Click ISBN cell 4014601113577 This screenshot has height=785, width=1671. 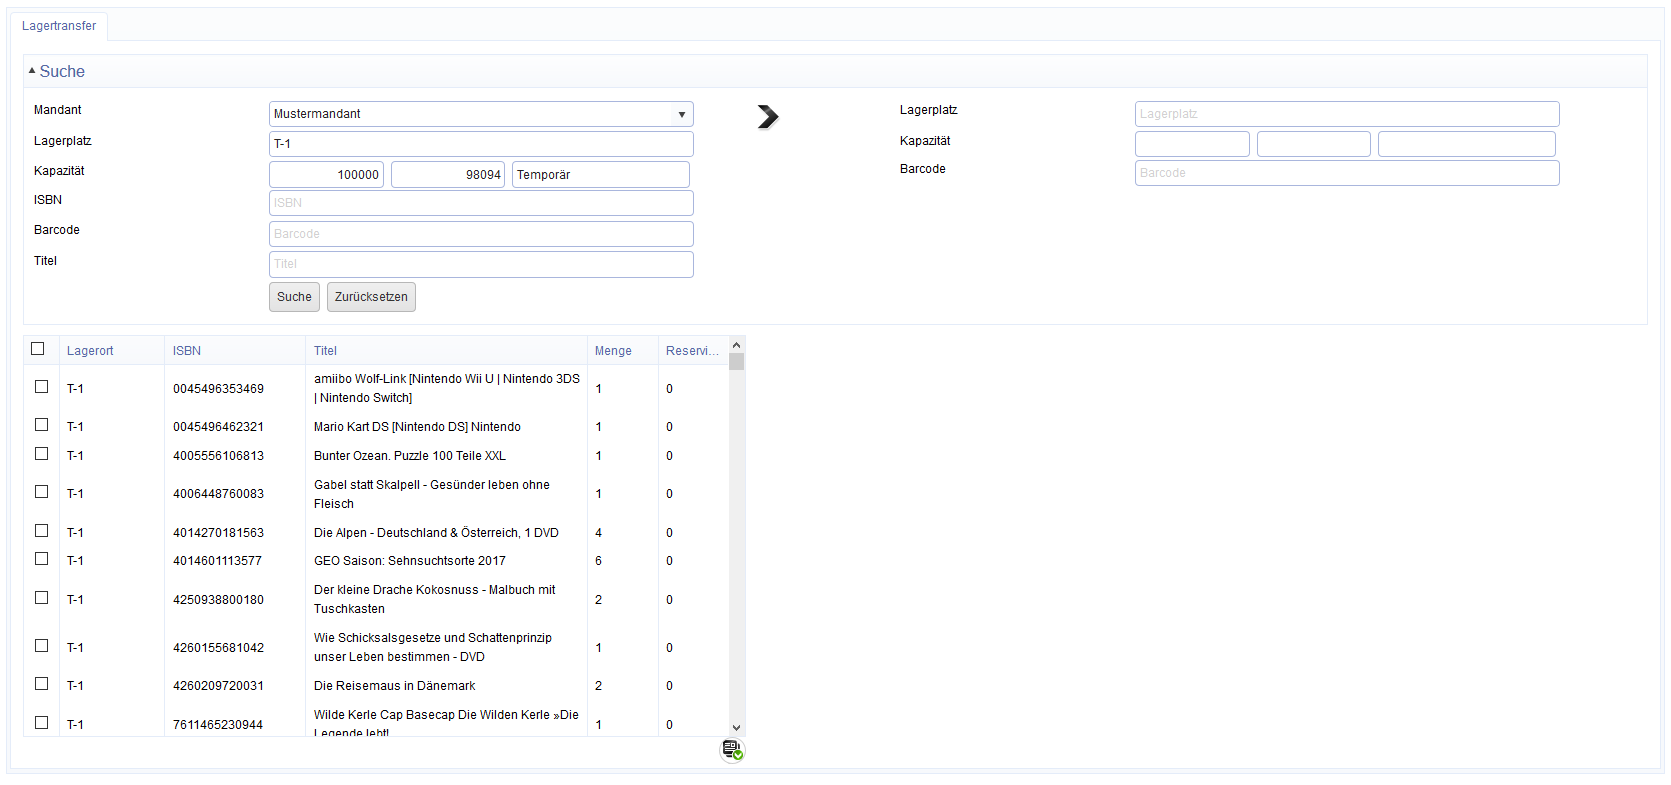coord(217,561)
